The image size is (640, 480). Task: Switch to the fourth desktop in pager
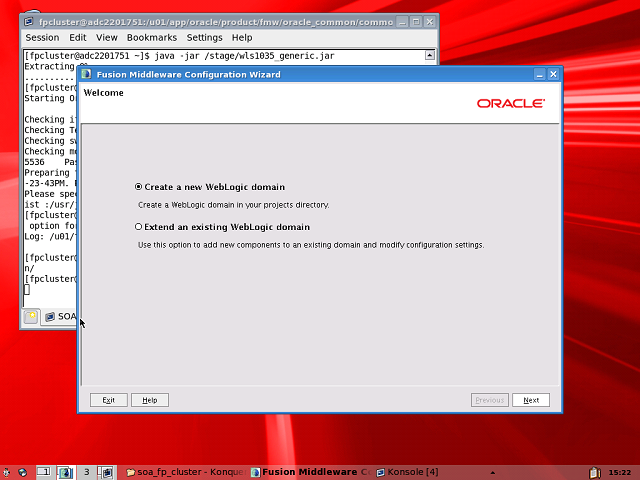[107, 472]
